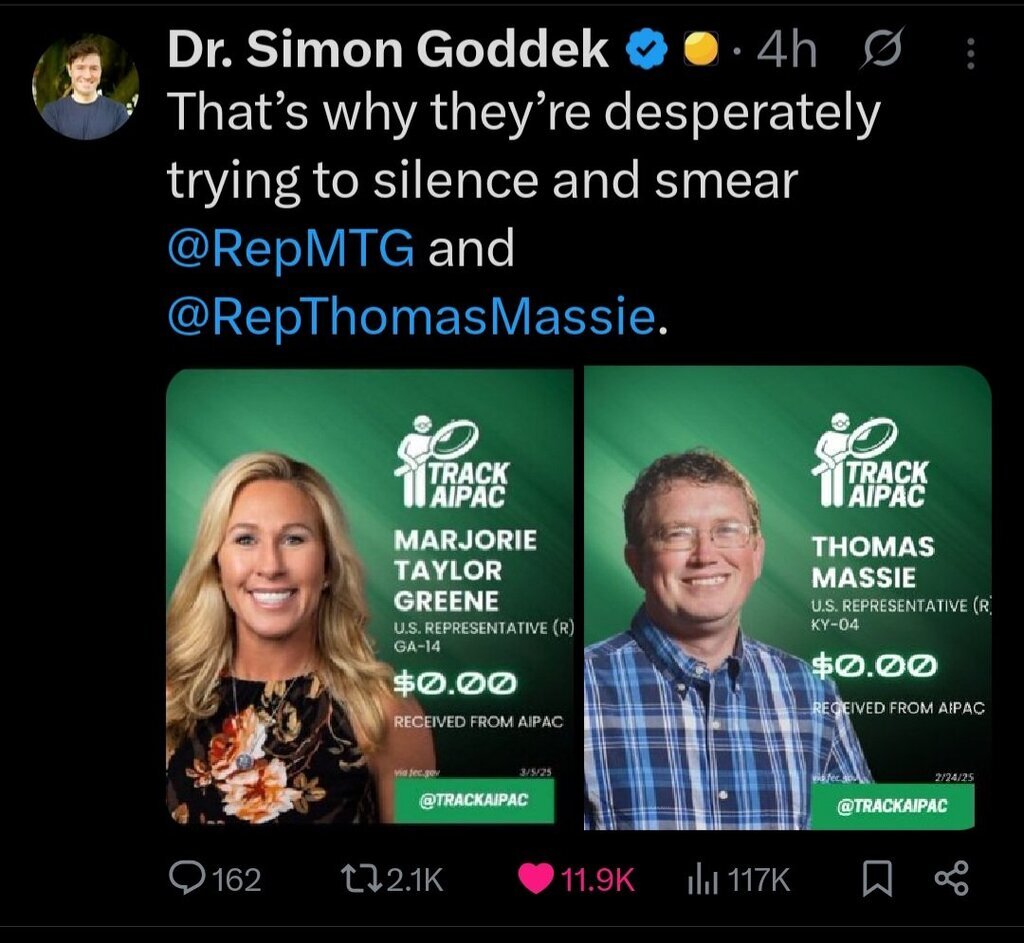Click the blue verified checkmark badge
The height and width of the screenshot is (943, 1024).
[647, 50]
